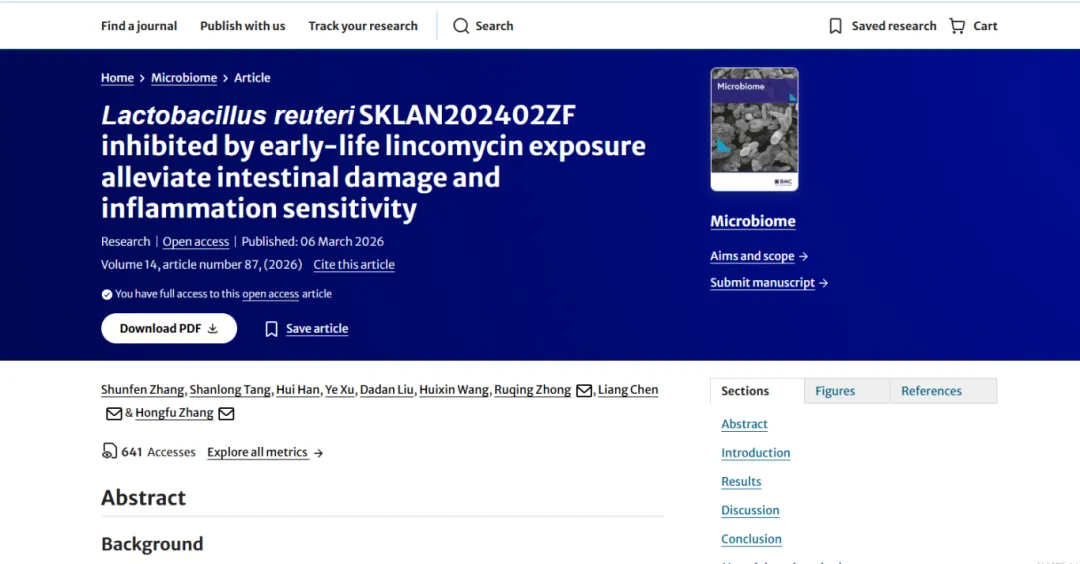Jump to Abstract in Sections list
This screenshot has height=564, width=1080.
point(745,424)
